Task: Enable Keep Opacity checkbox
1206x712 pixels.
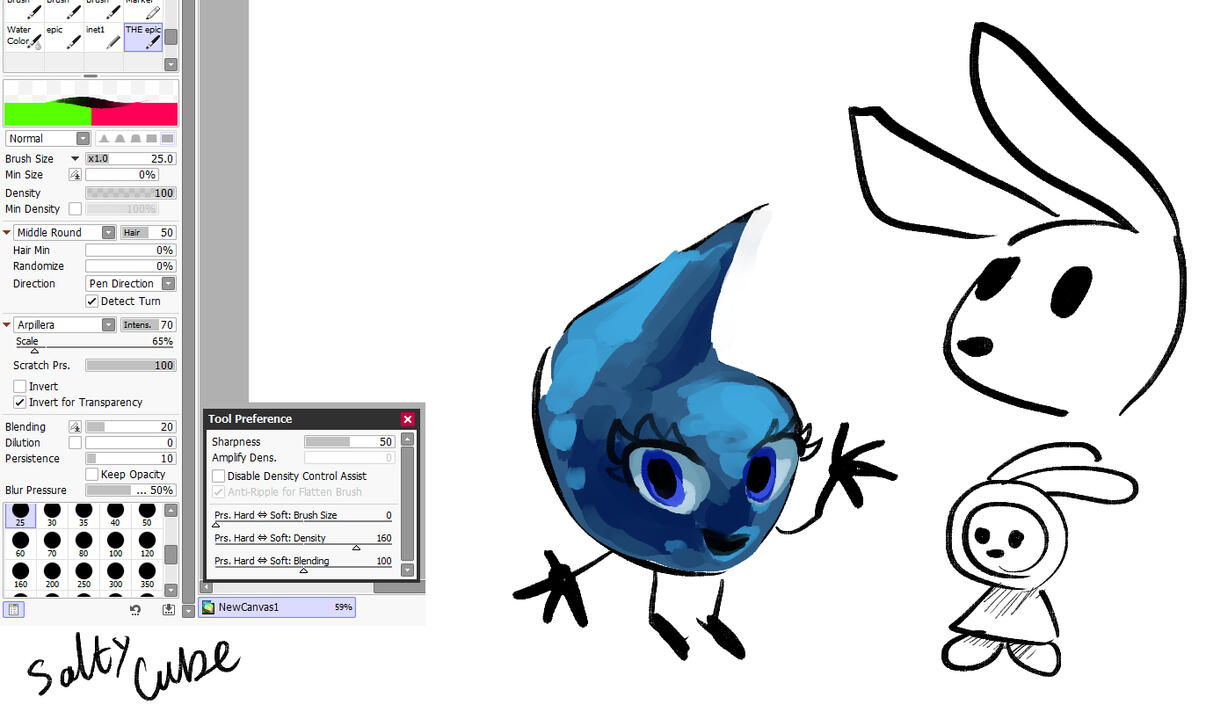Action: [x=93, y=474]
